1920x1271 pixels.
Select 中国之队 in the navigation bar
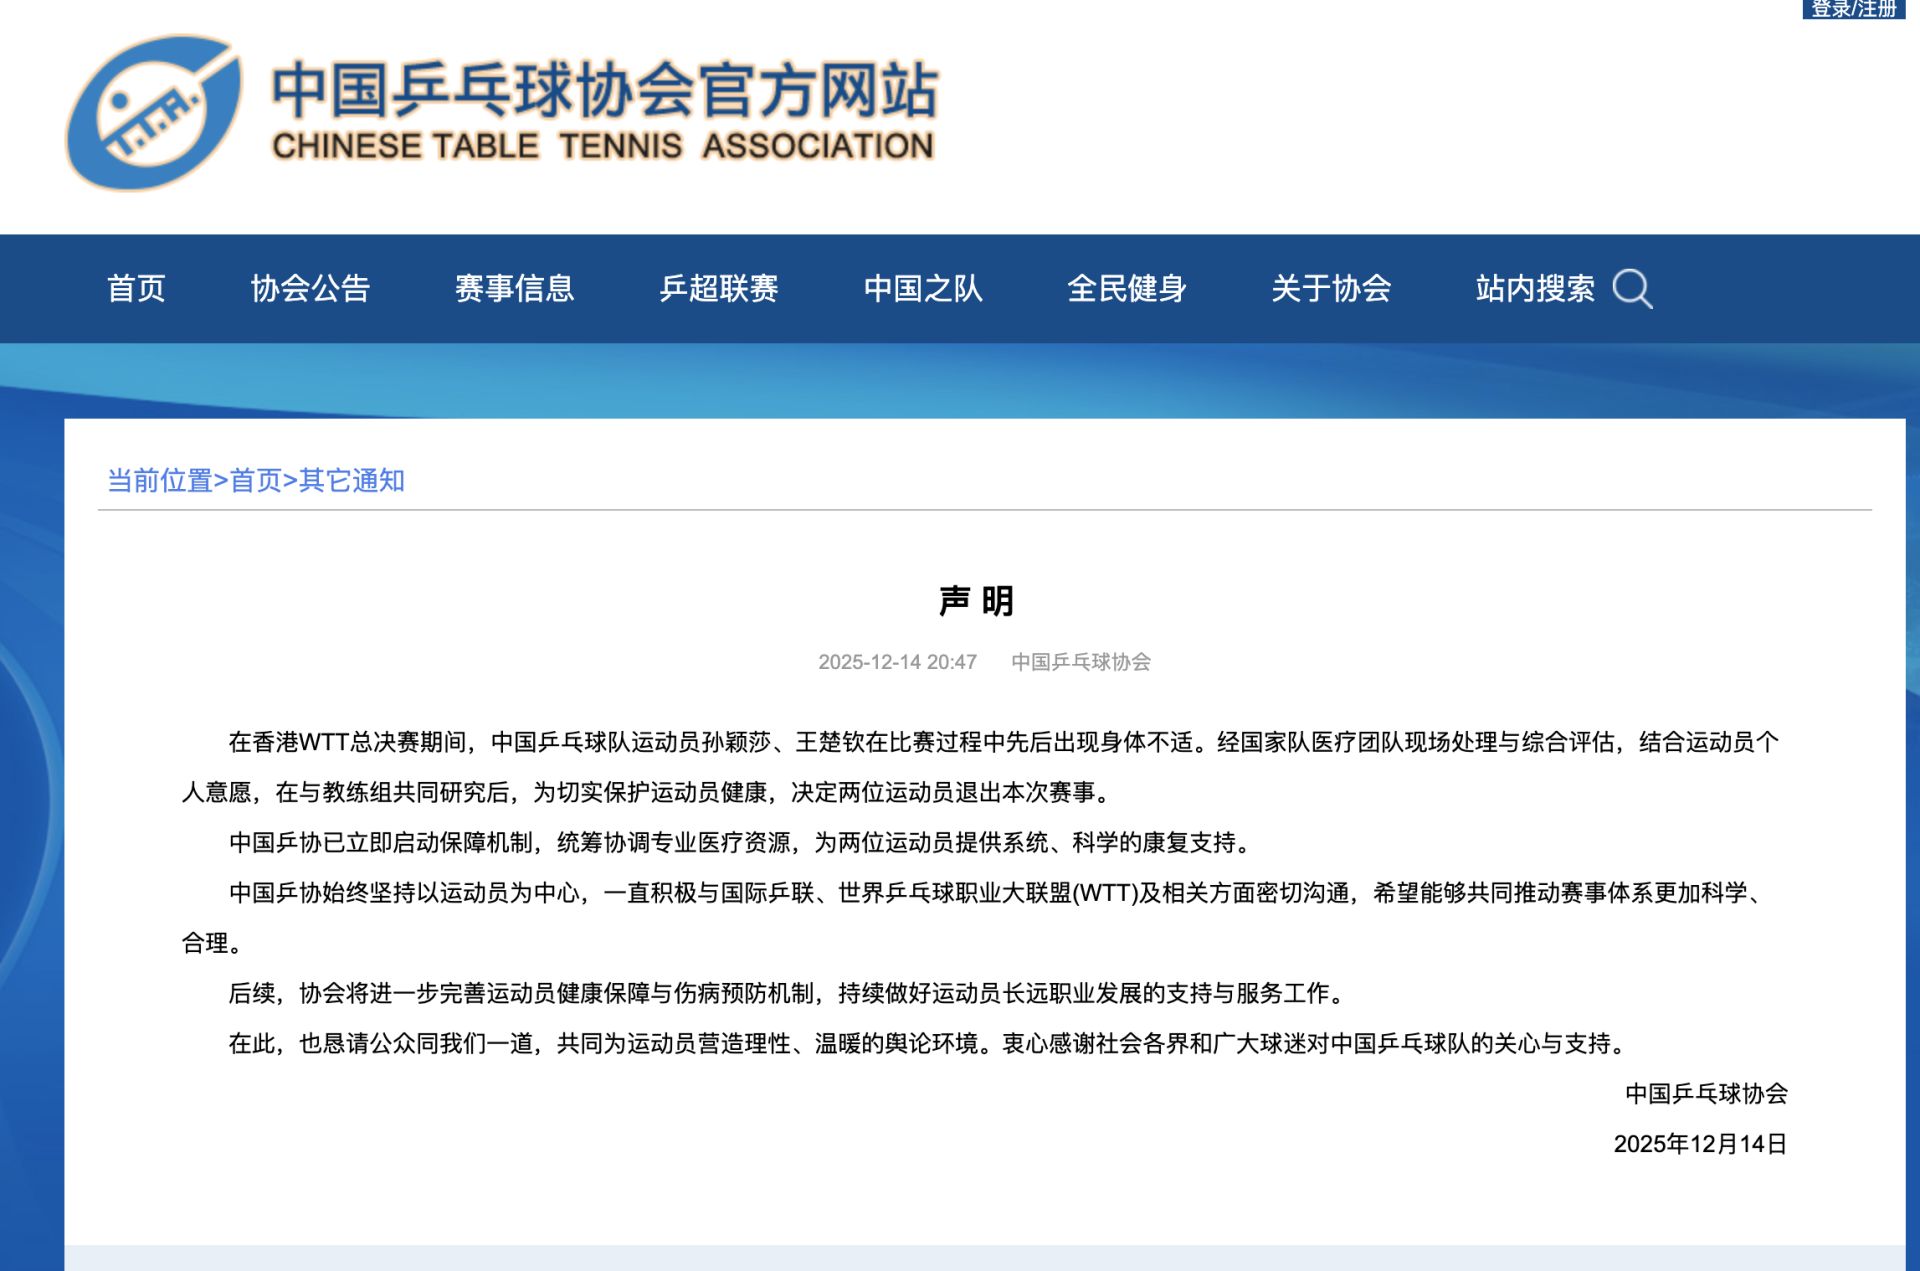925,289
